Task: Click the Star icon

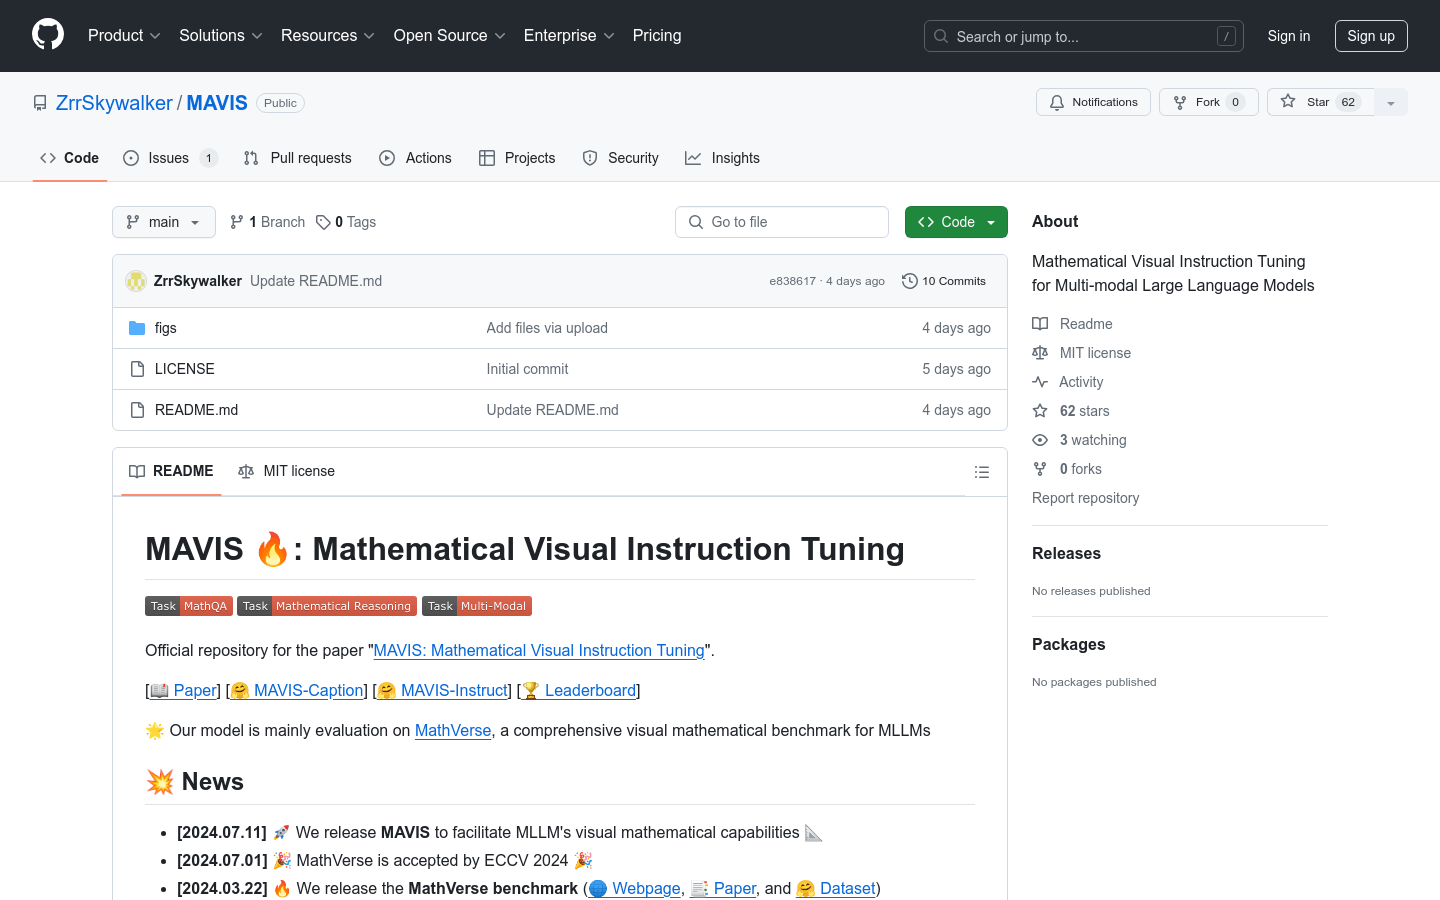Action: click(1288, 102)
